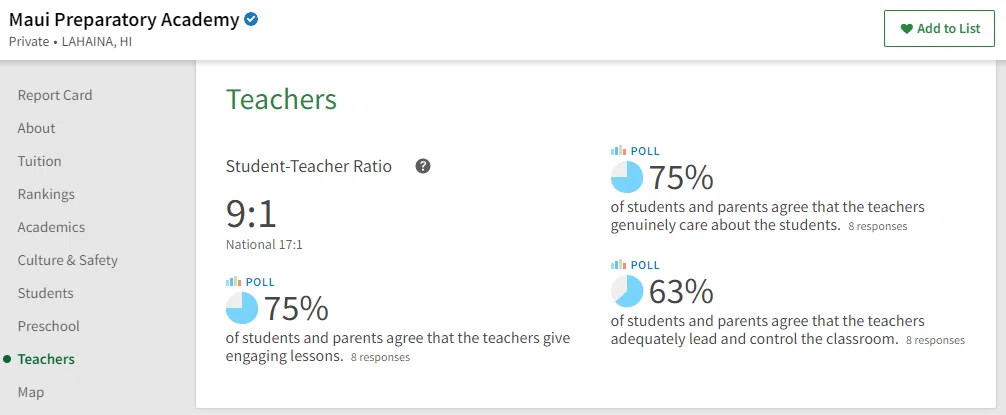
Task: Navigate to Academics section
Action: point(51,227)
